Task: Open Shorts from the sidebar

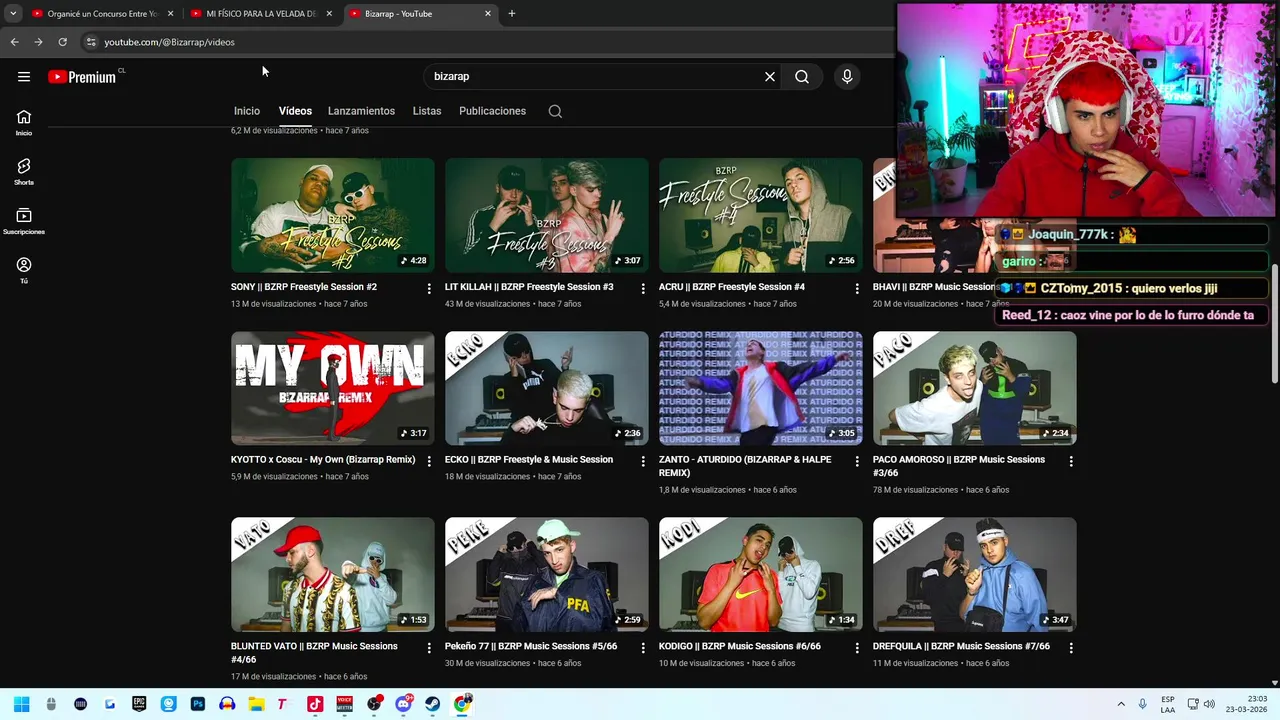Action: point(24,171)
